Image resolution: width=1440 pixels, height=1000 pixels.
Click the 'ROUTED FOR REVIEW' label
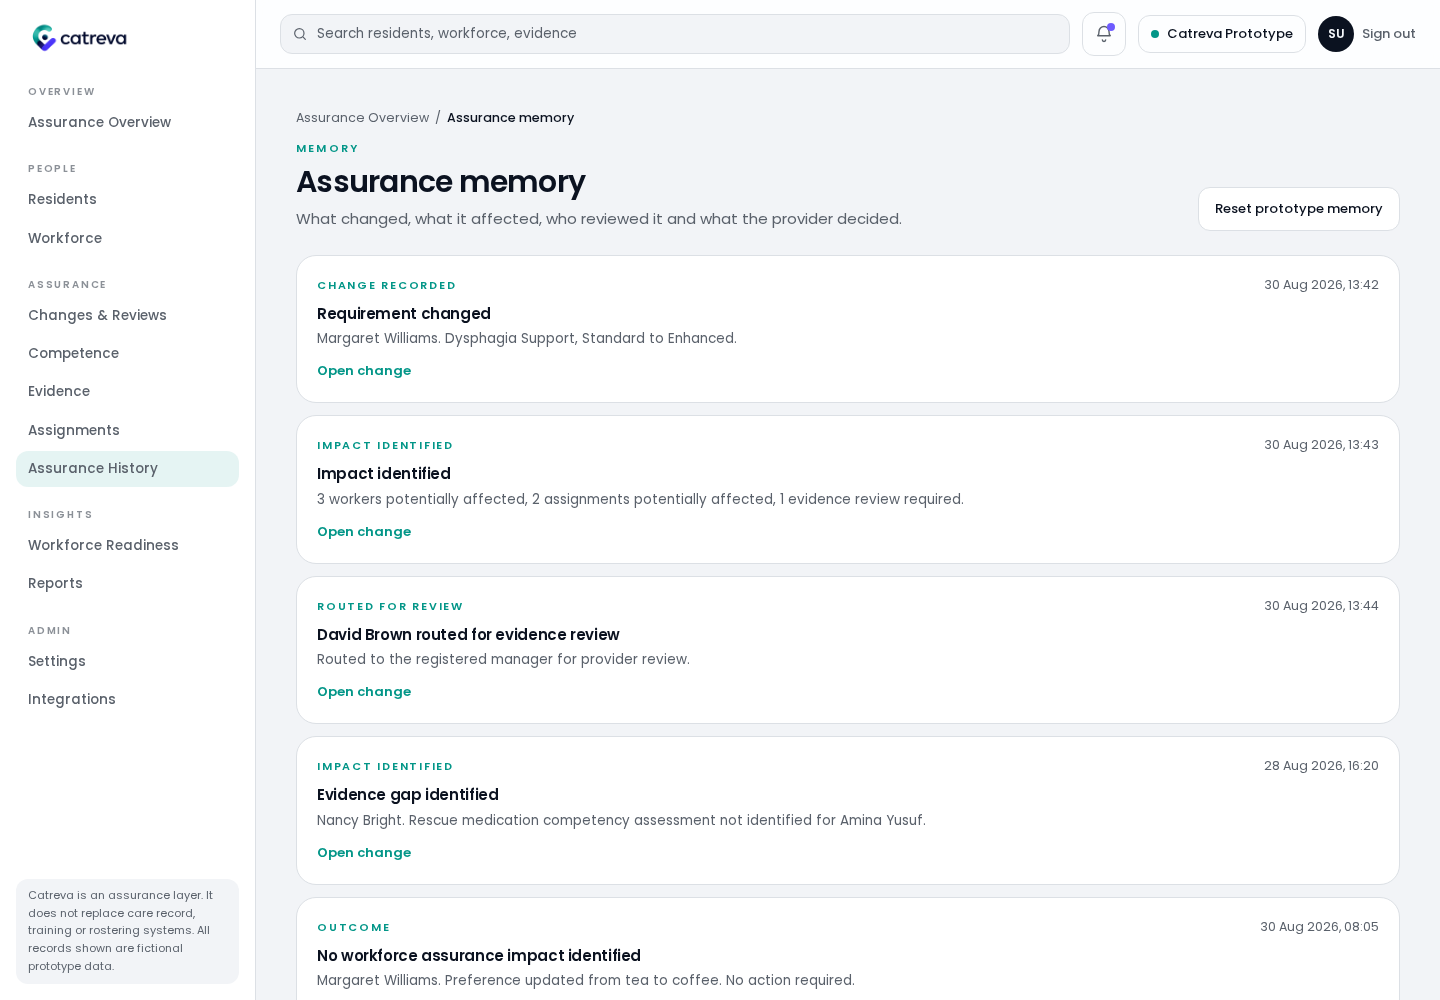(x=390, y=607)
